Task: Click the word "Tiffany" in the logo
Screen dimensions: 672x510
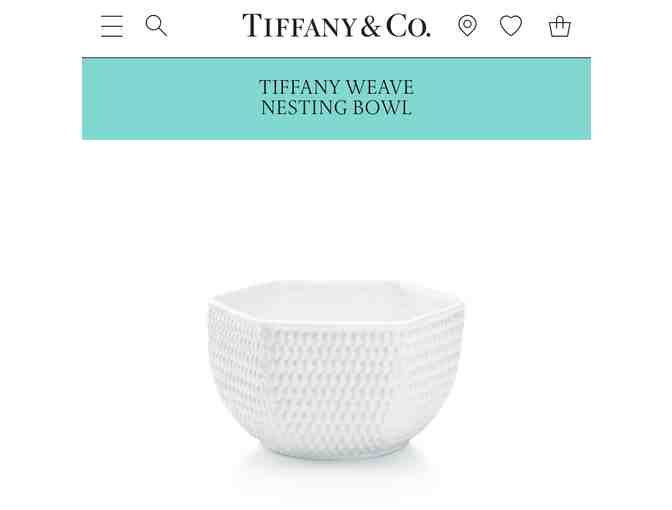Action: (299, 26)
